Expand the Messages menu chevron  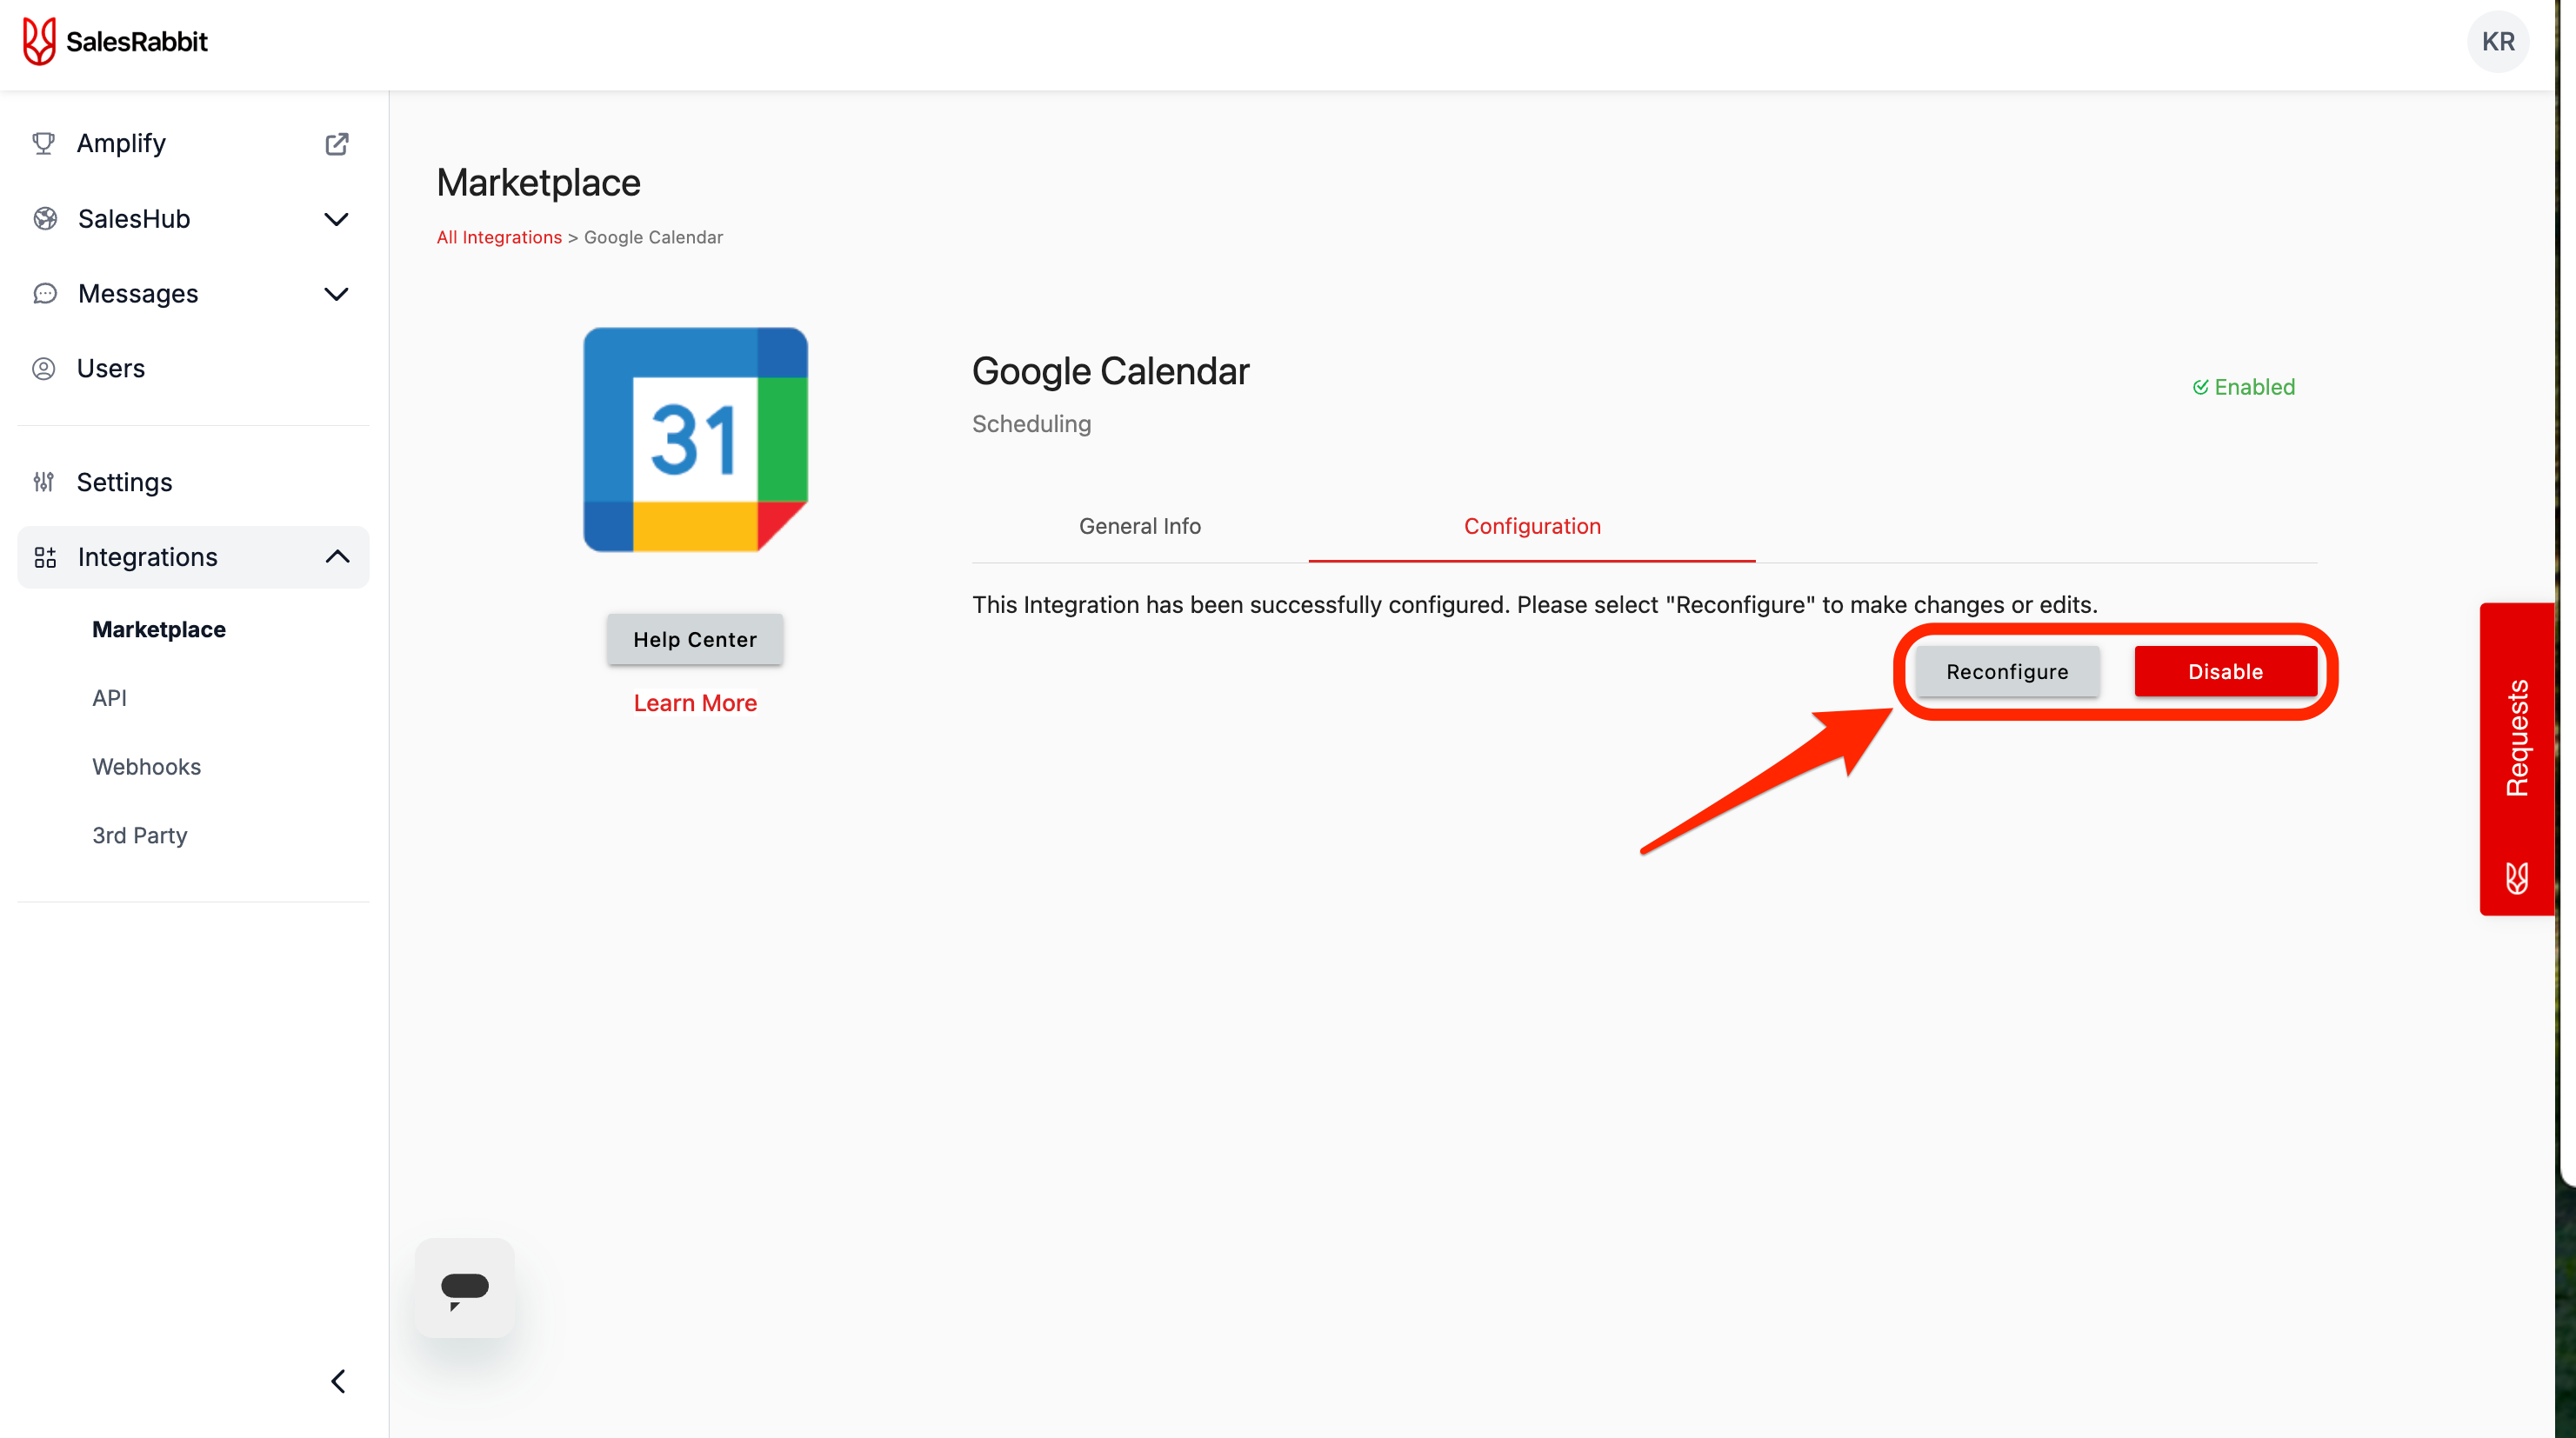(x=337, y=294)
